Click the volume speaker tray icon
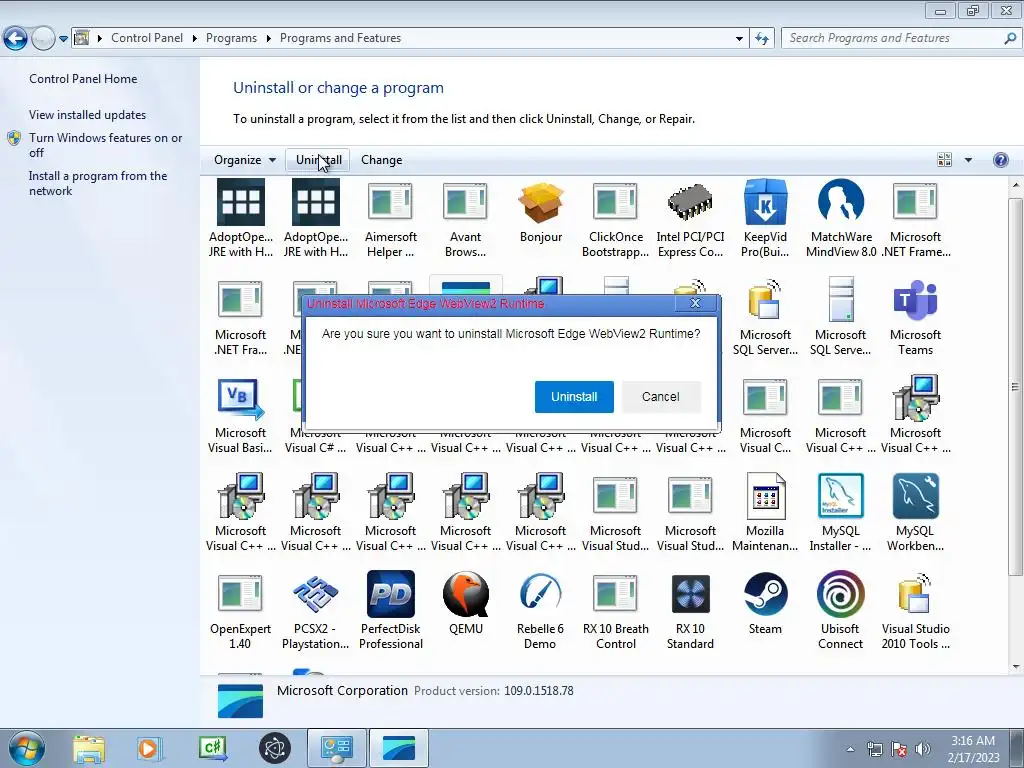The image size is (1024, 768). click(x=923, y=749)
